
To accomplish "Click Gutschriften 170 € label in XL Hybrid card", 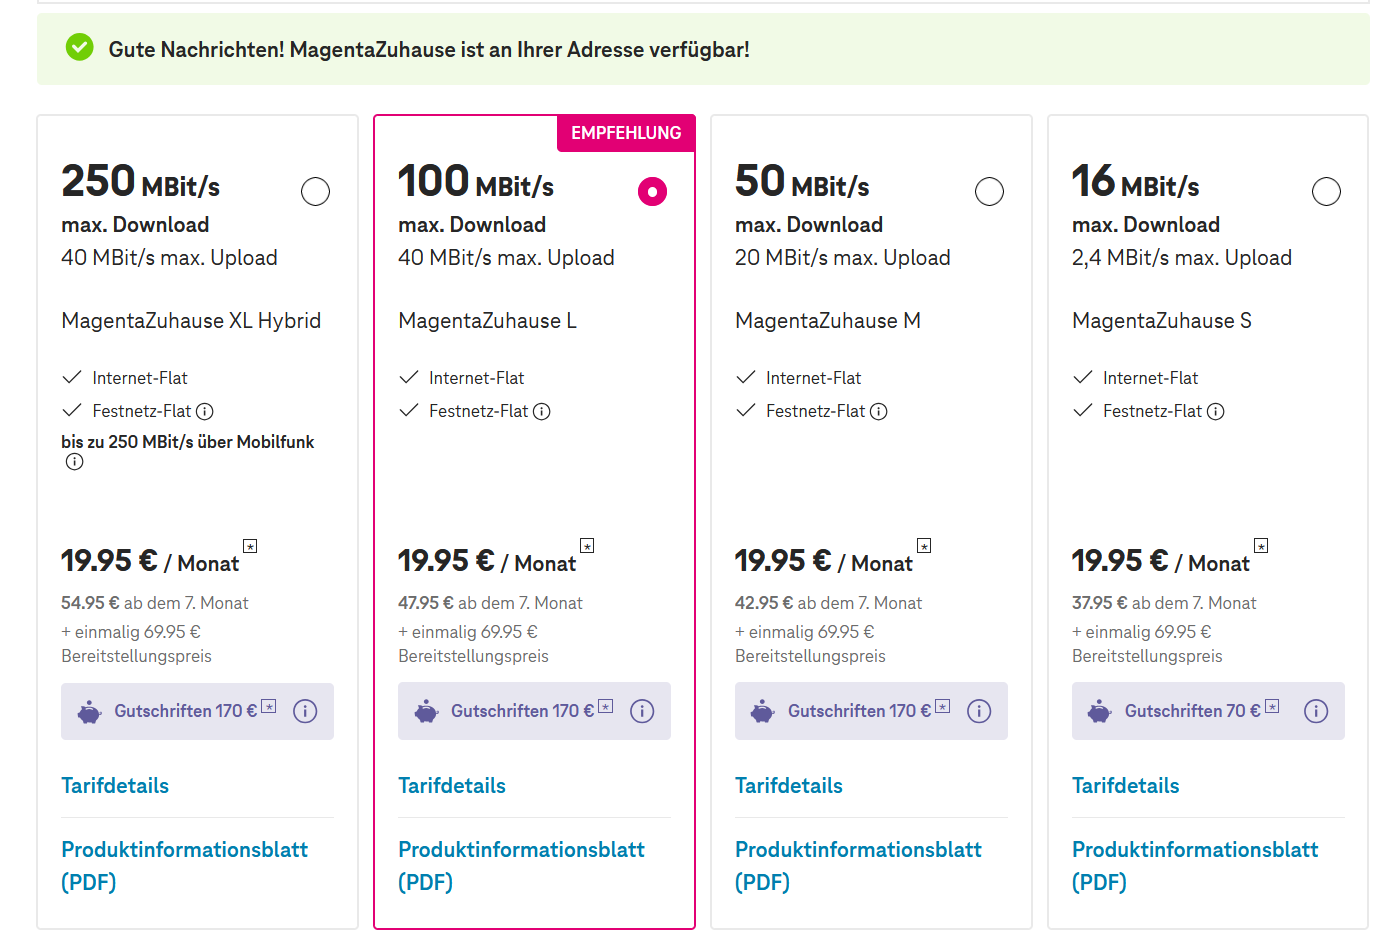I will coord(186,711).
